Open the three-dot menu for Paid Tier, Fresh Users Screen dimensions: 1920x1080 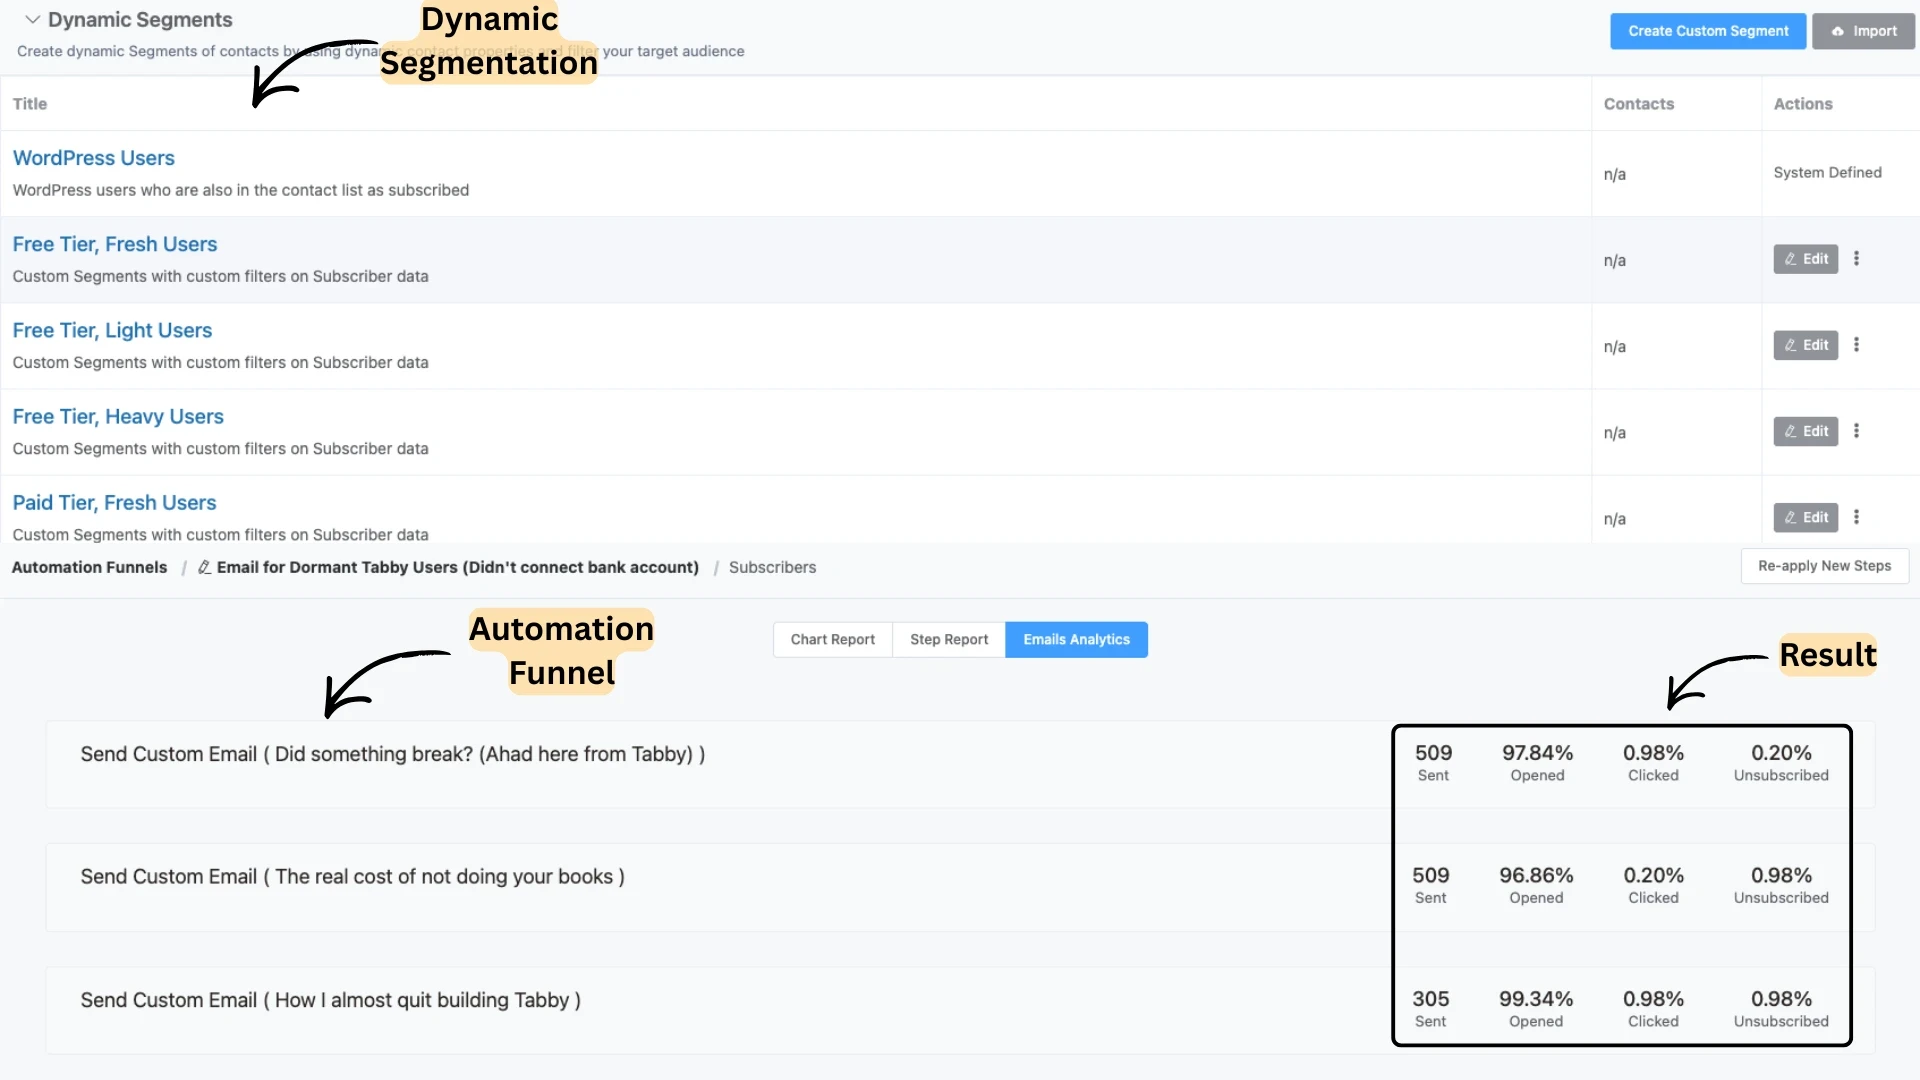[x=1856, y=517]
